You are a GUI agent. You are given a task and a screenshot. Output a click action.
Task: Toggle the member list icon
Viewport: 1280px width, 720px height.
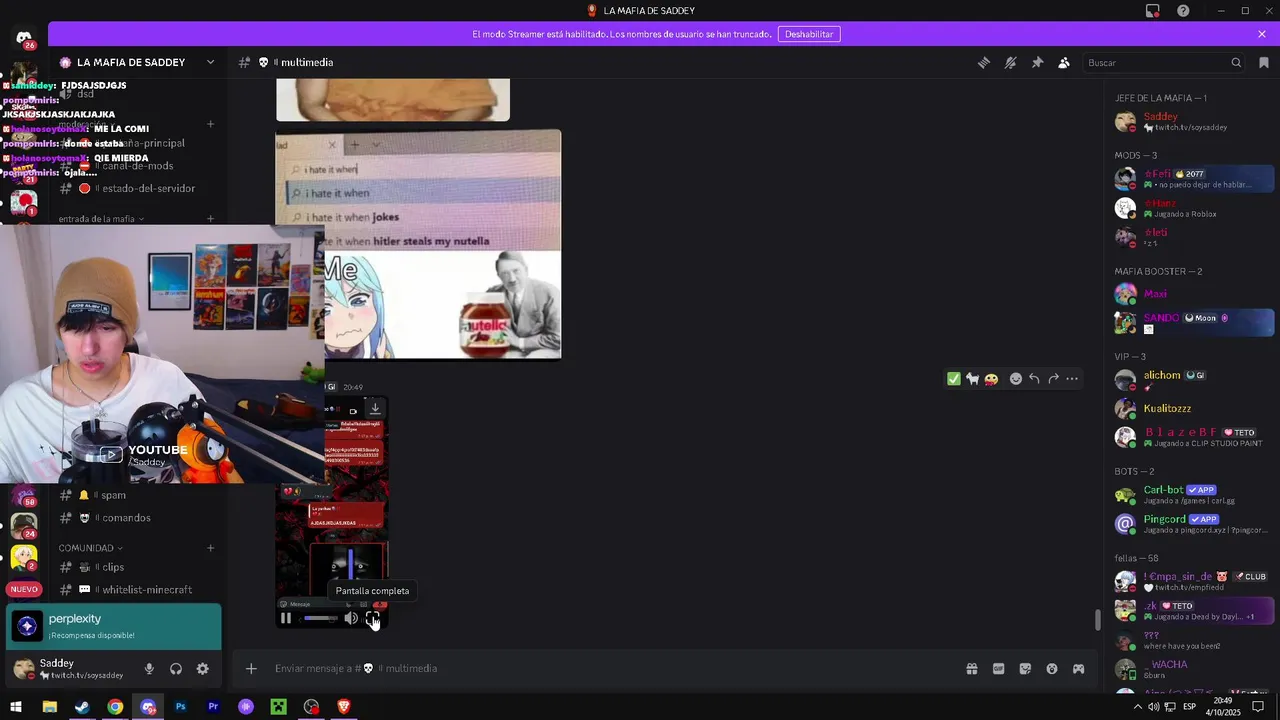coord(1064,62)
